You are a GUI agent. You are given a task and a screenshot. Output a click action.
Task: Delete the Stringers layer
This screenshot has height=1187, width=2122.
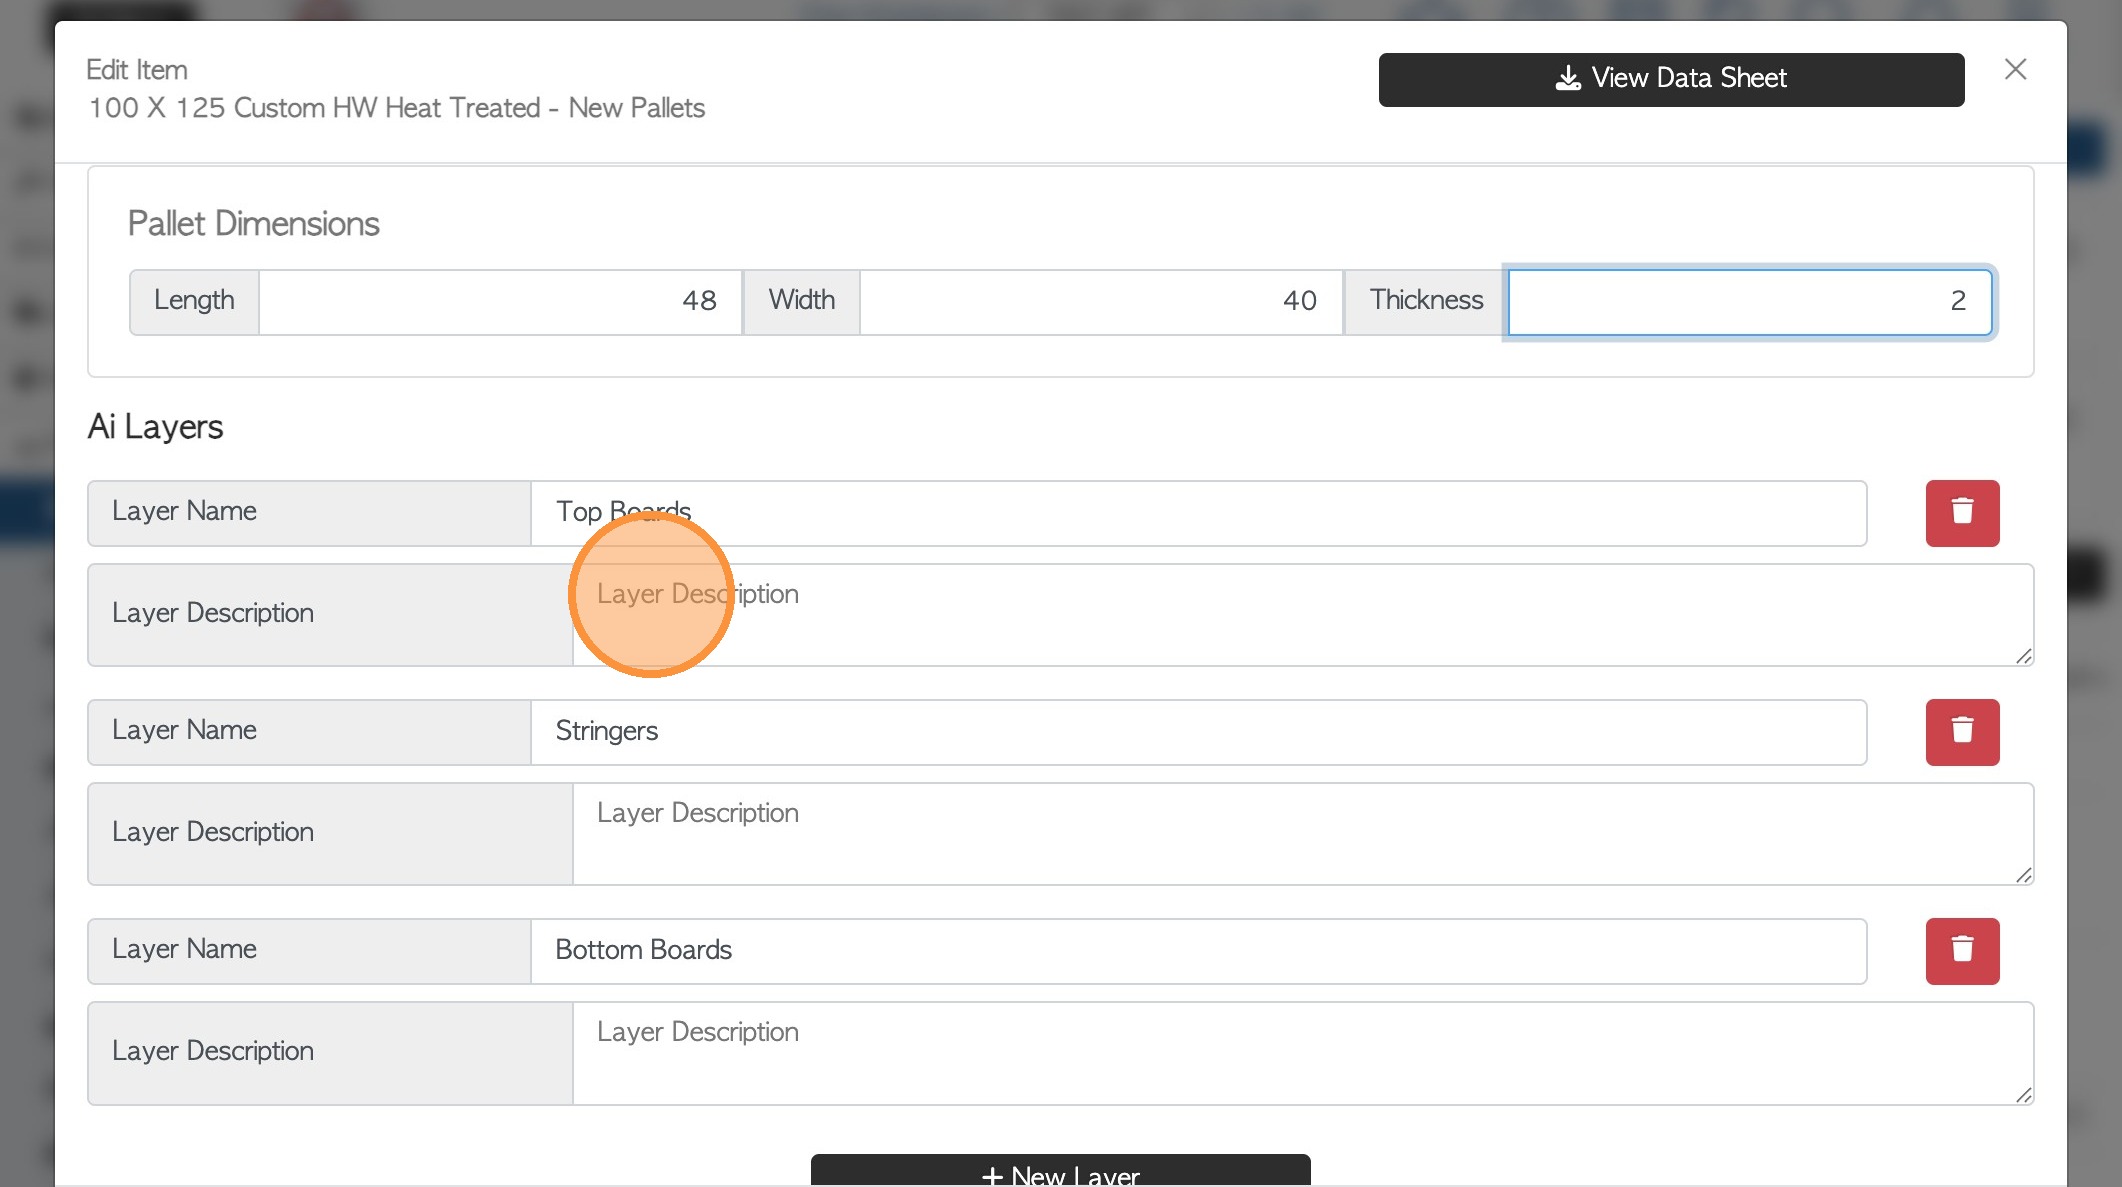pyautogui.click(x=1962, y=732)
